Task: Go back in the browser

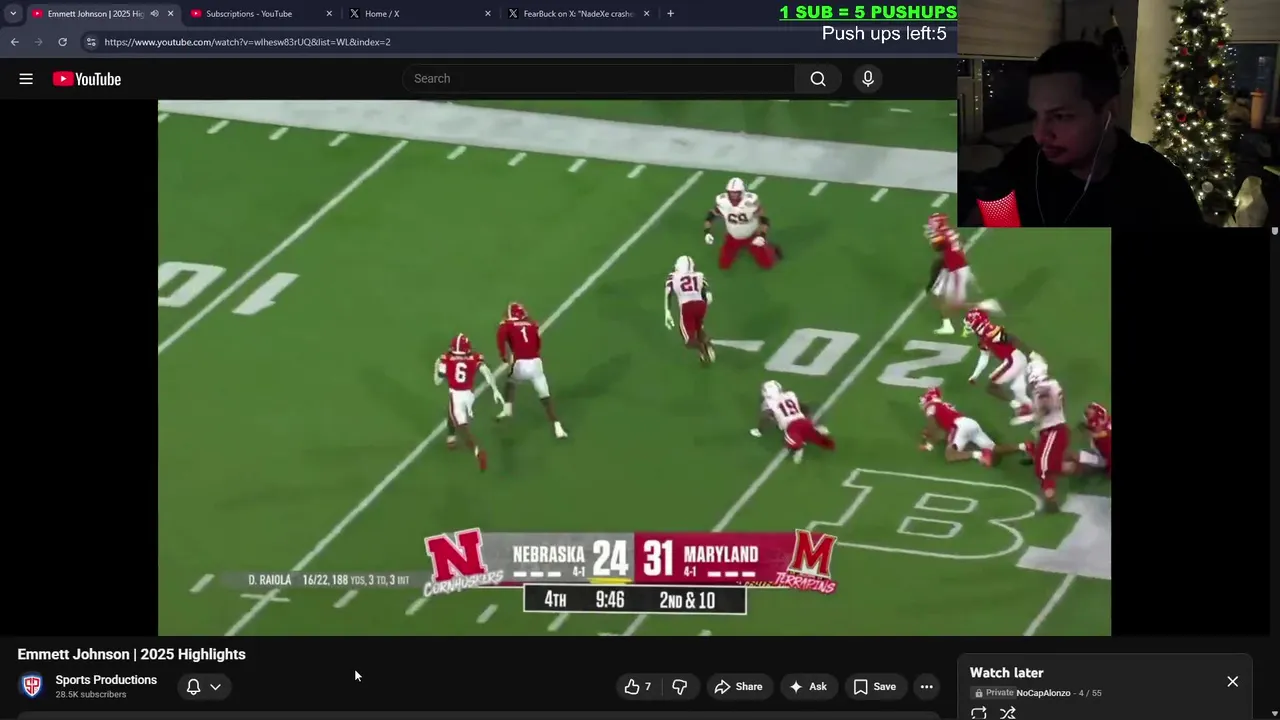Action: (x=15, y=42)
